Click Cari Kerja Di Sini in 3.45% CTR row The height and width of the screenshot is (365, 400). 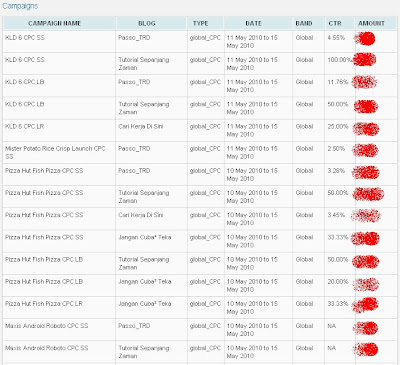pos(141,215)
